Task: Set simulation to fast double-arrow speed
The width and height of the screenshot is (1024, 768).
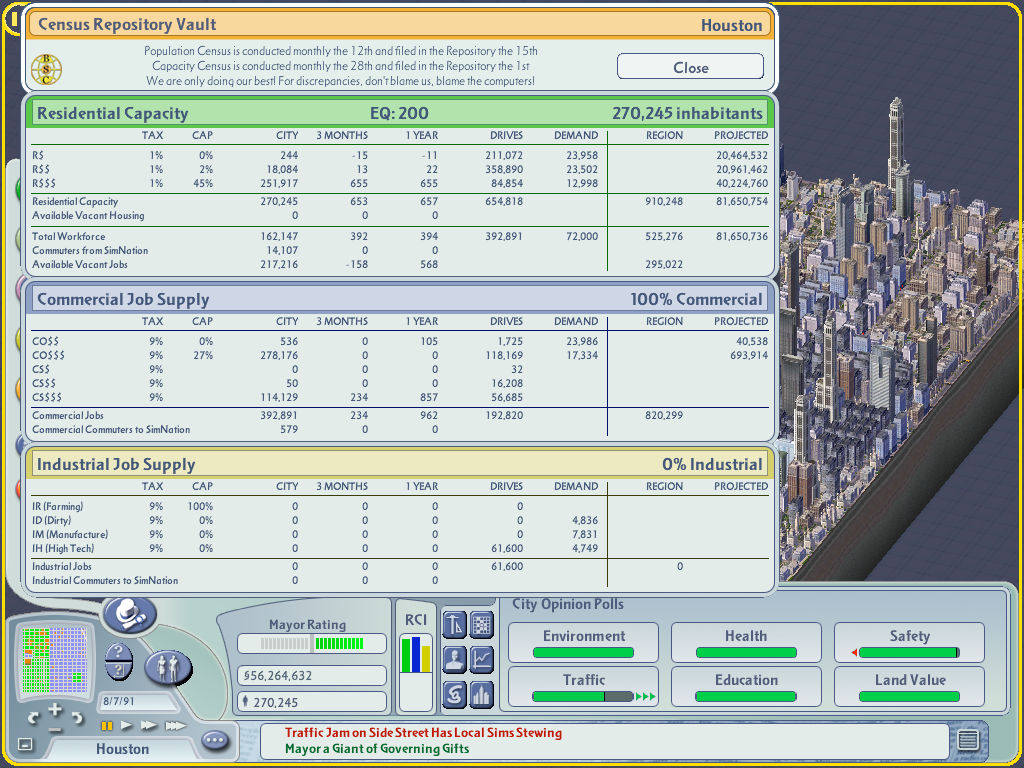Action: point(149,726)
